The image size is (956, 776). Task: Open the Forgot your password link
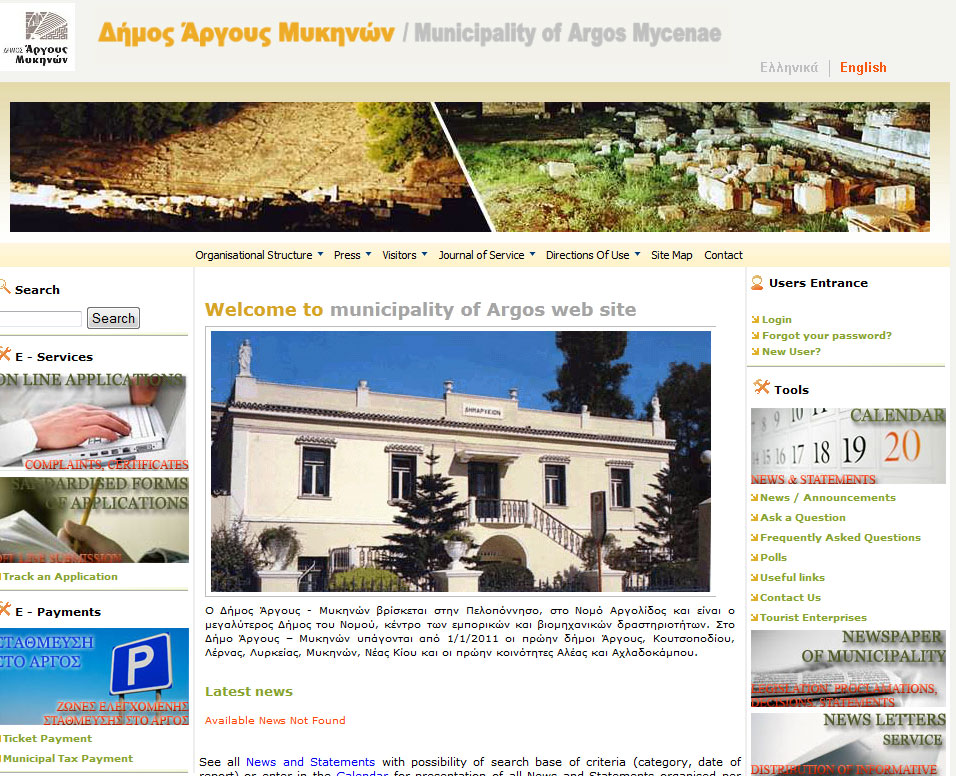click(826, 336)
